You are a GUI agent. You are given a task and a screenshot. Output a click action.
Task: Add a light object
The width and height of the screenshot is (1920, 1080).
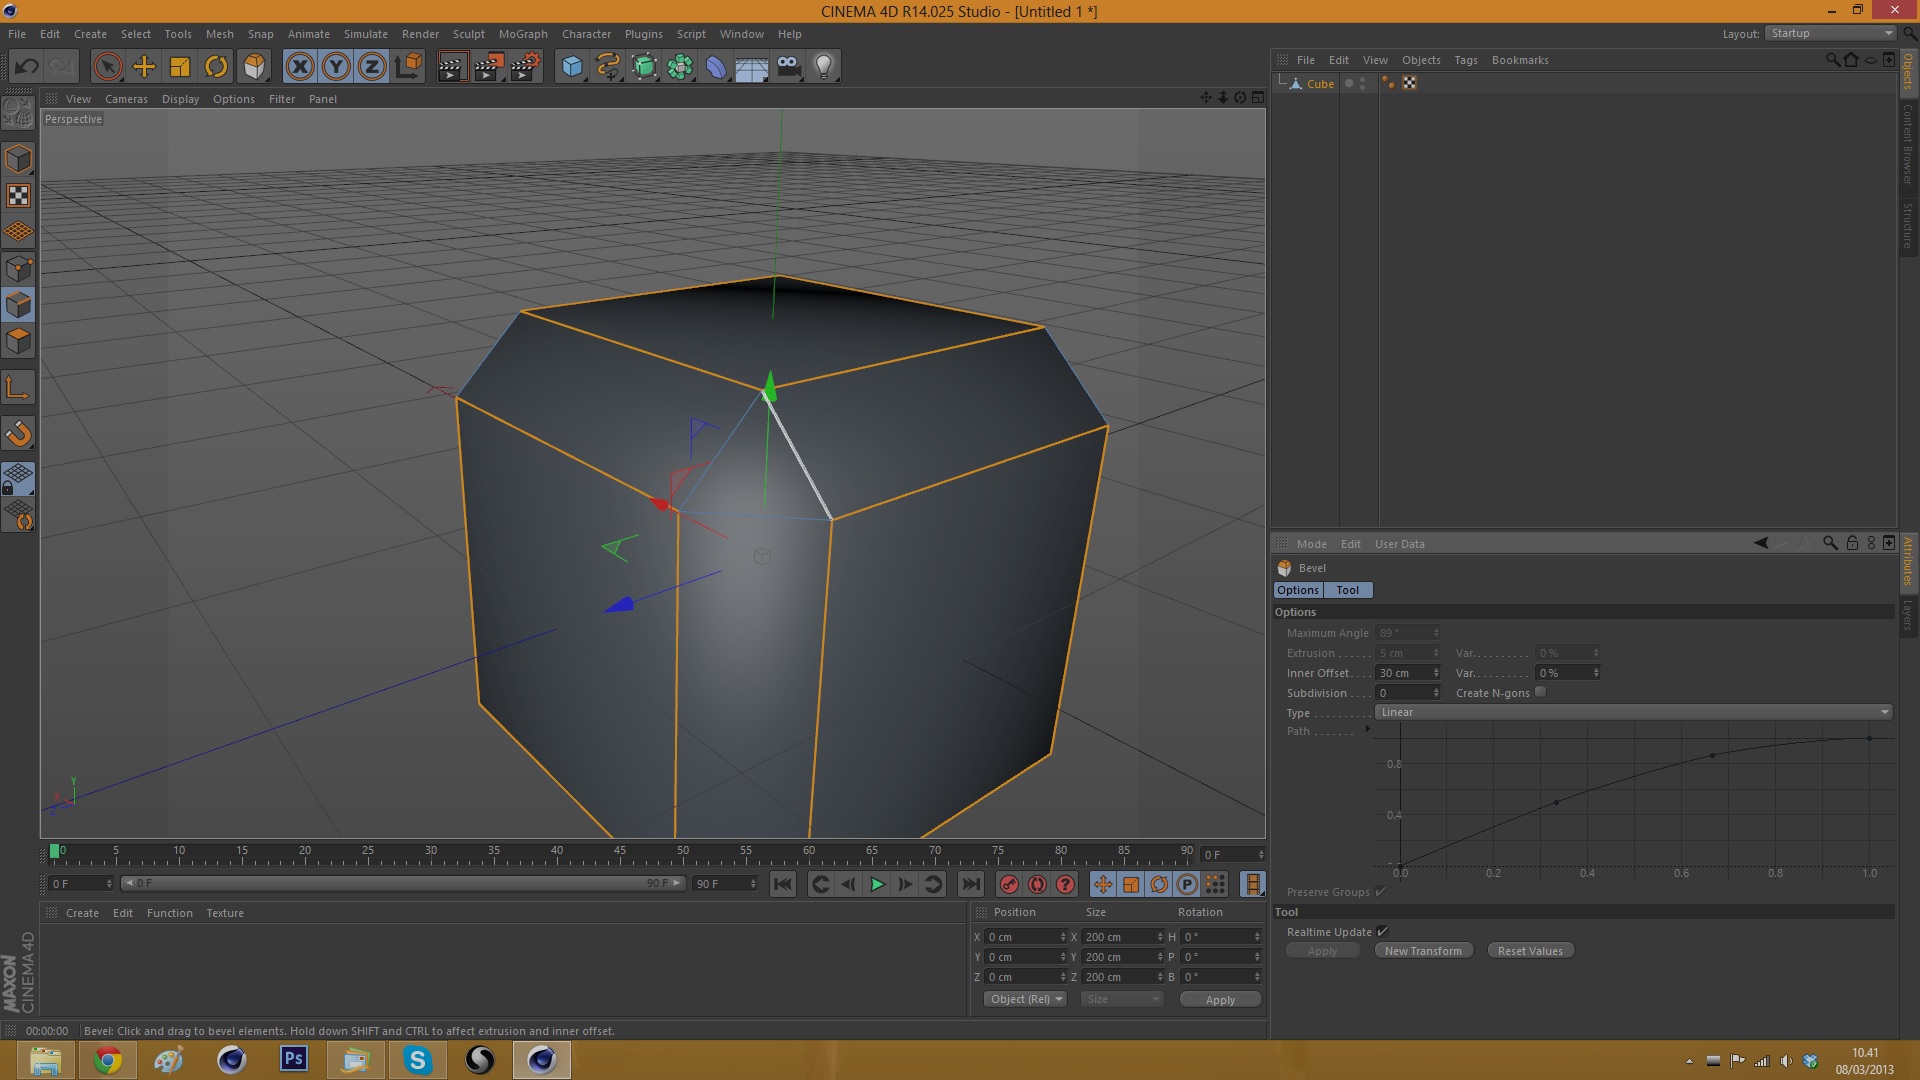[x=824, y=67]
